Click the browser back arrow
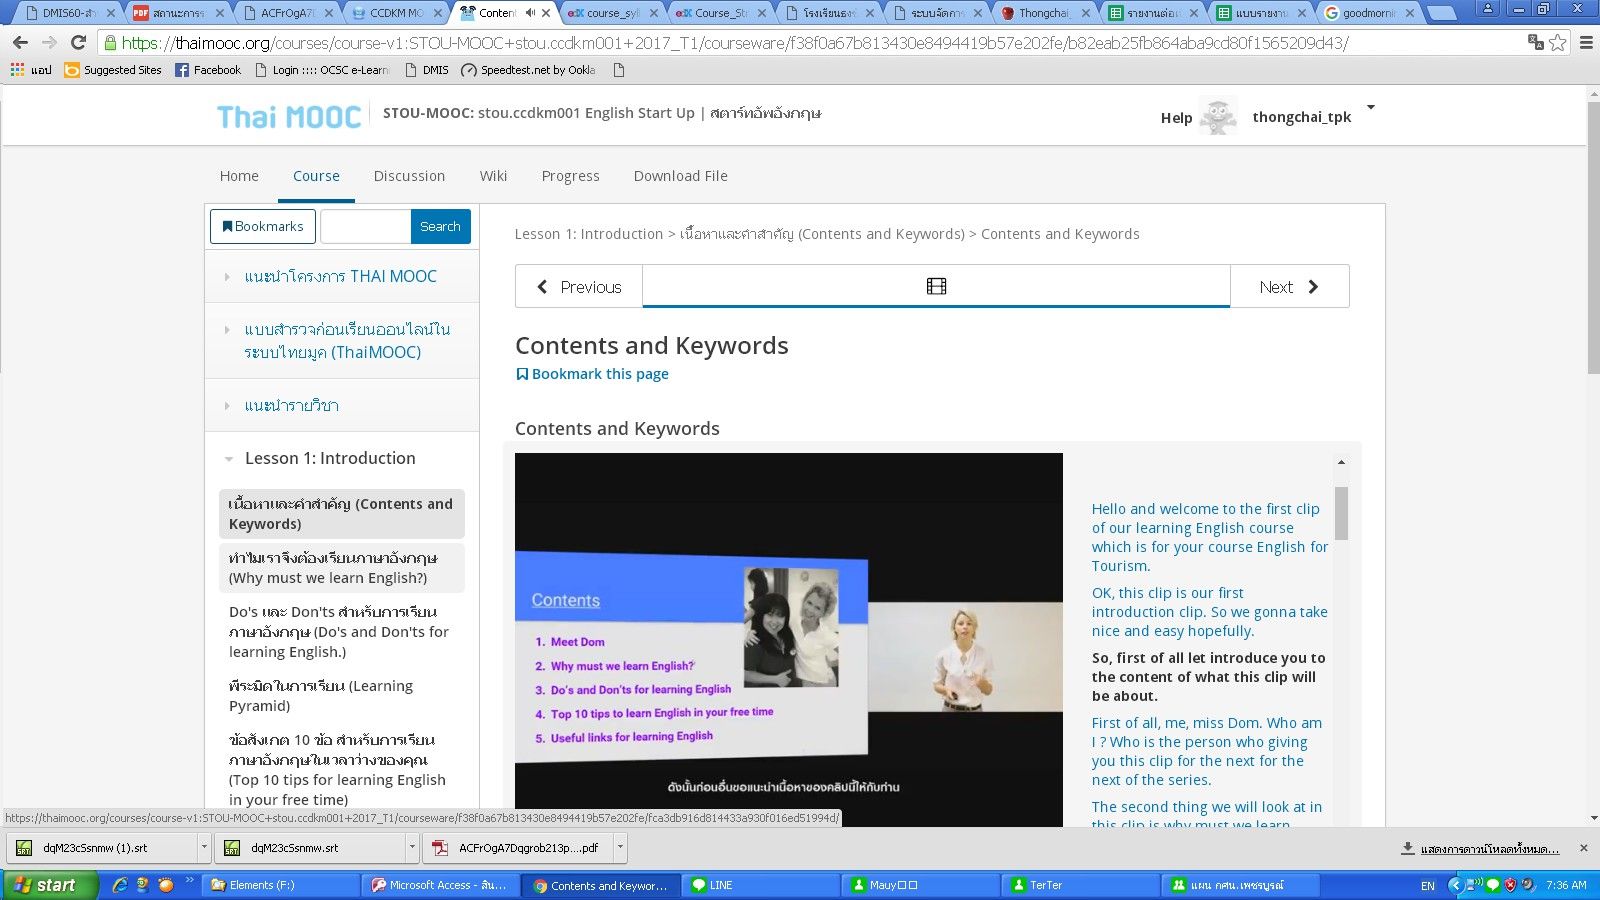The height and width of the screenshot is (900, 1600). [x=20, y=43]
